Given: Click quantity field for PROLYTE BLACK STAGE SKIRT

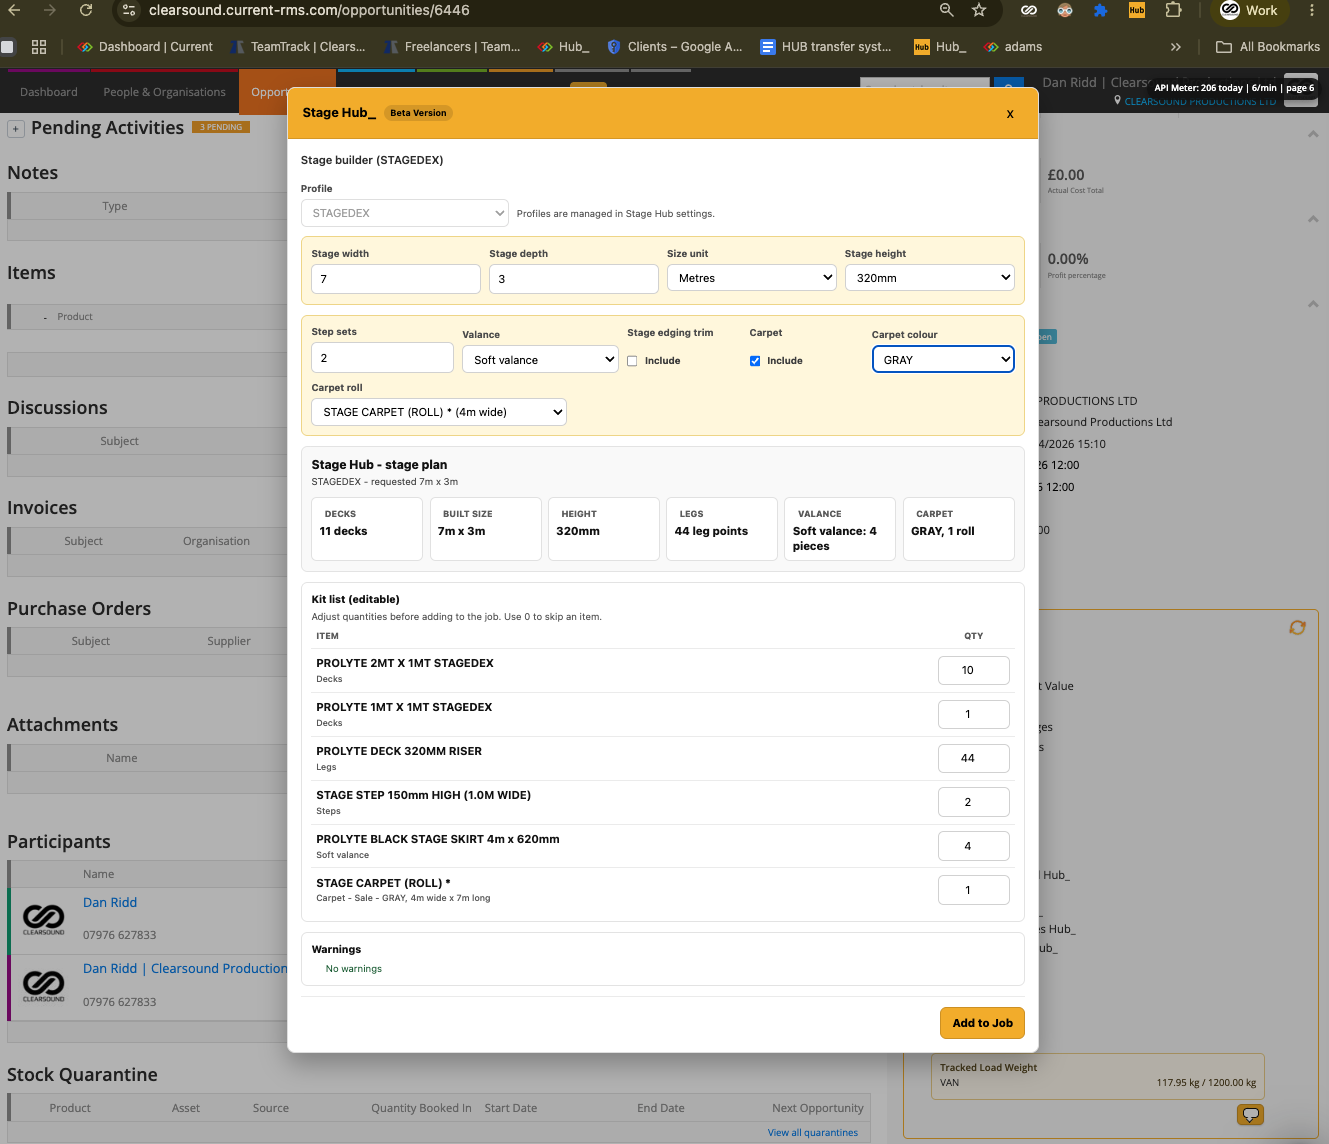Looking at the screenshot, I should point(974,846).
